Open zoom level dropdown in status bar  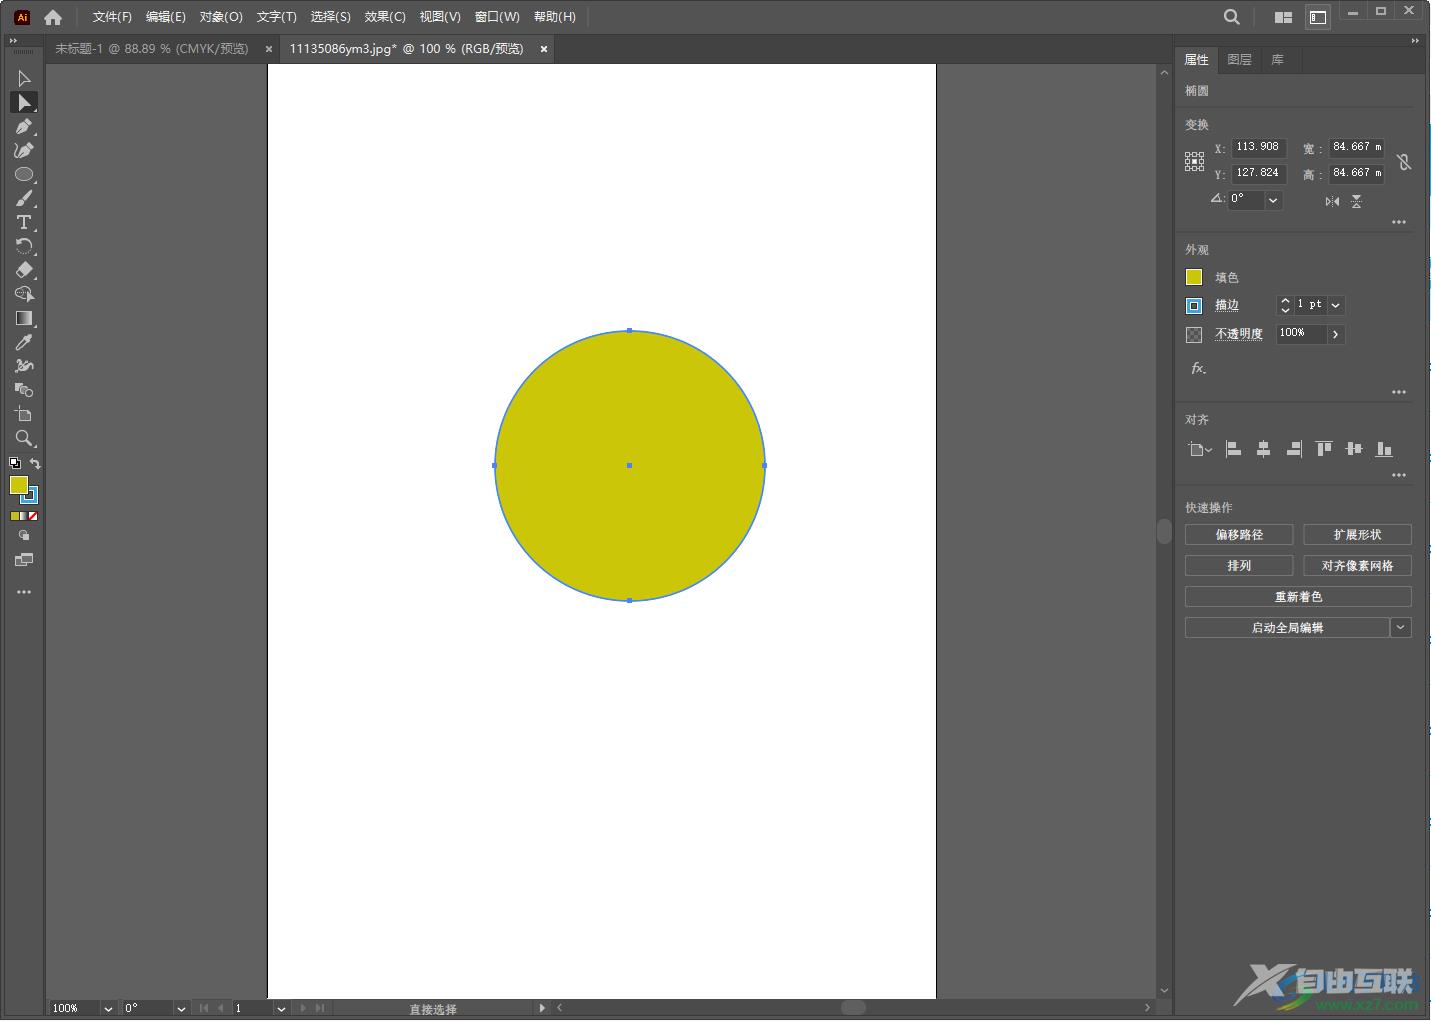coord(108,1008)
